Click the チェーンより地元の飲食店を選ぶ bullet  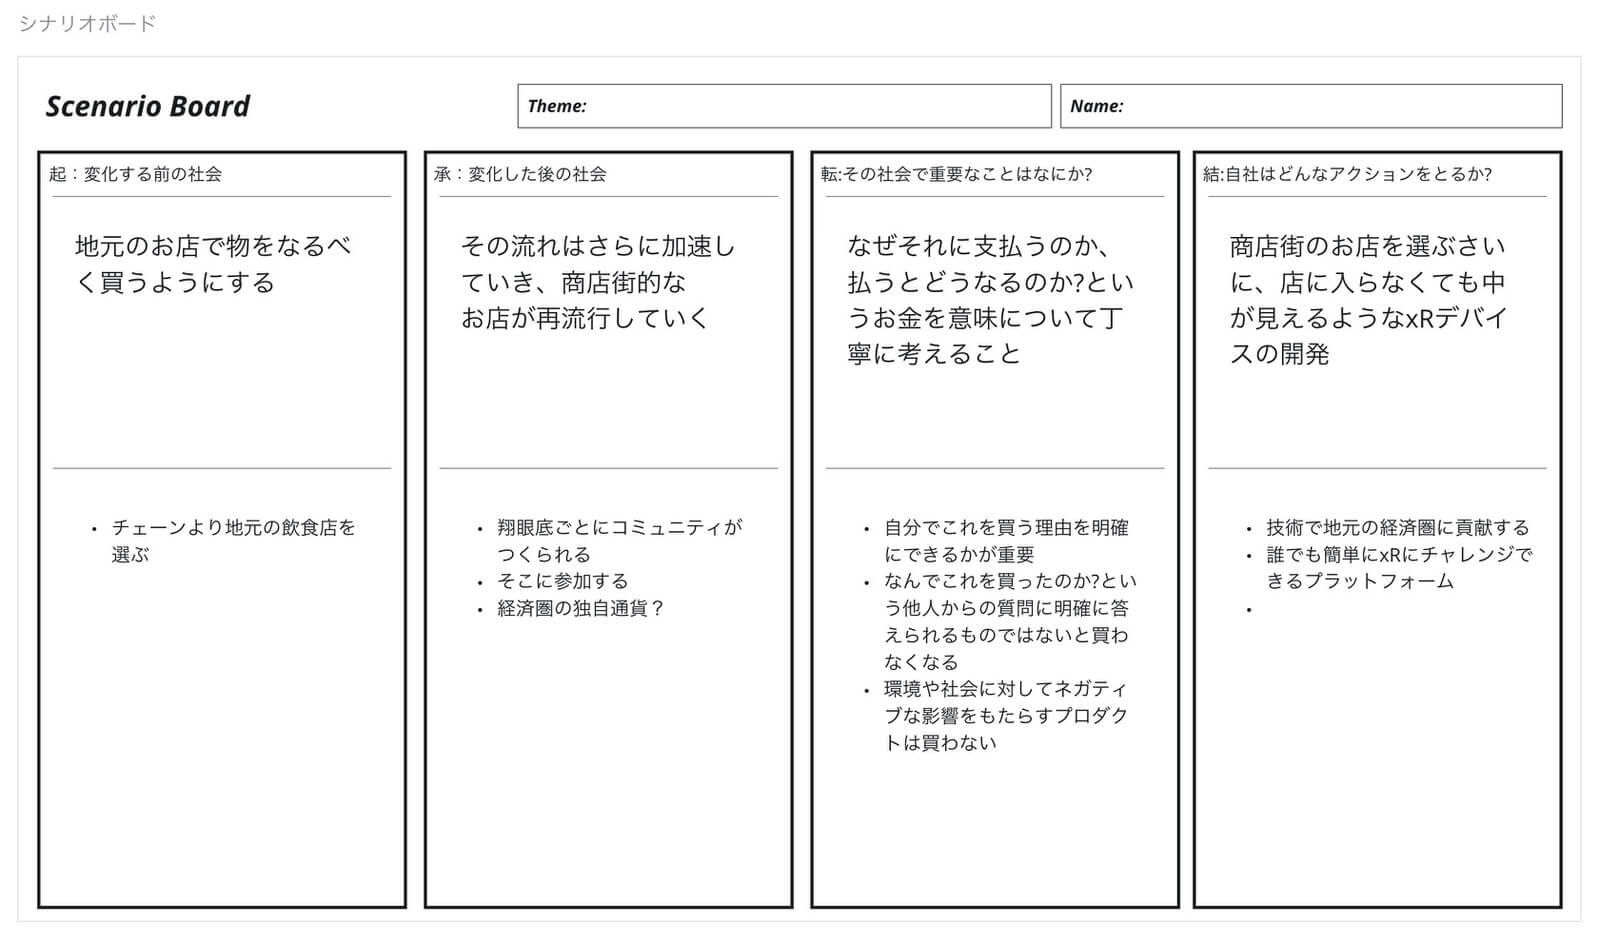coord(233,540)
